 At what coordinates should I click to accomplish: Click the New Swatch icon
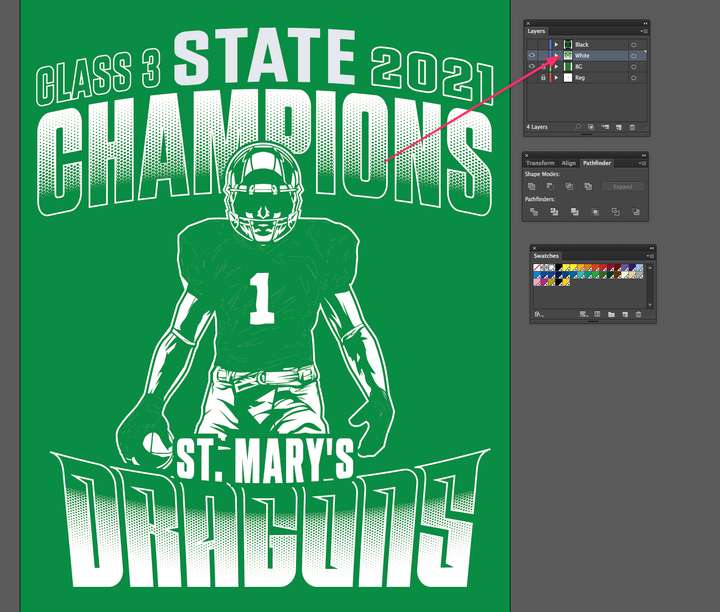click(625, 314)
